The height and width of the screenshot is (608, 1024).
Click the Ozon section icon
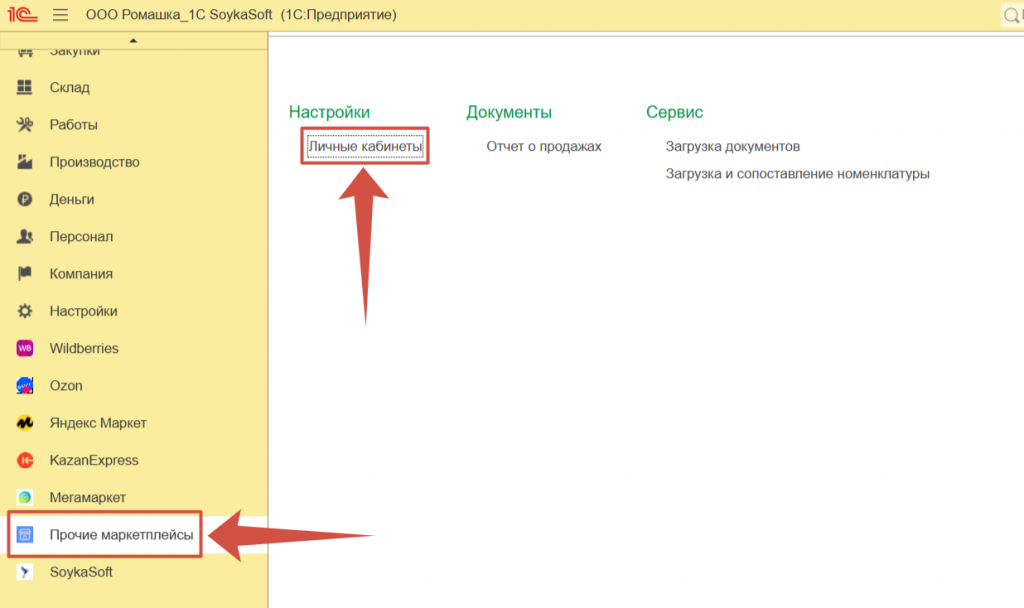[26, 385]
